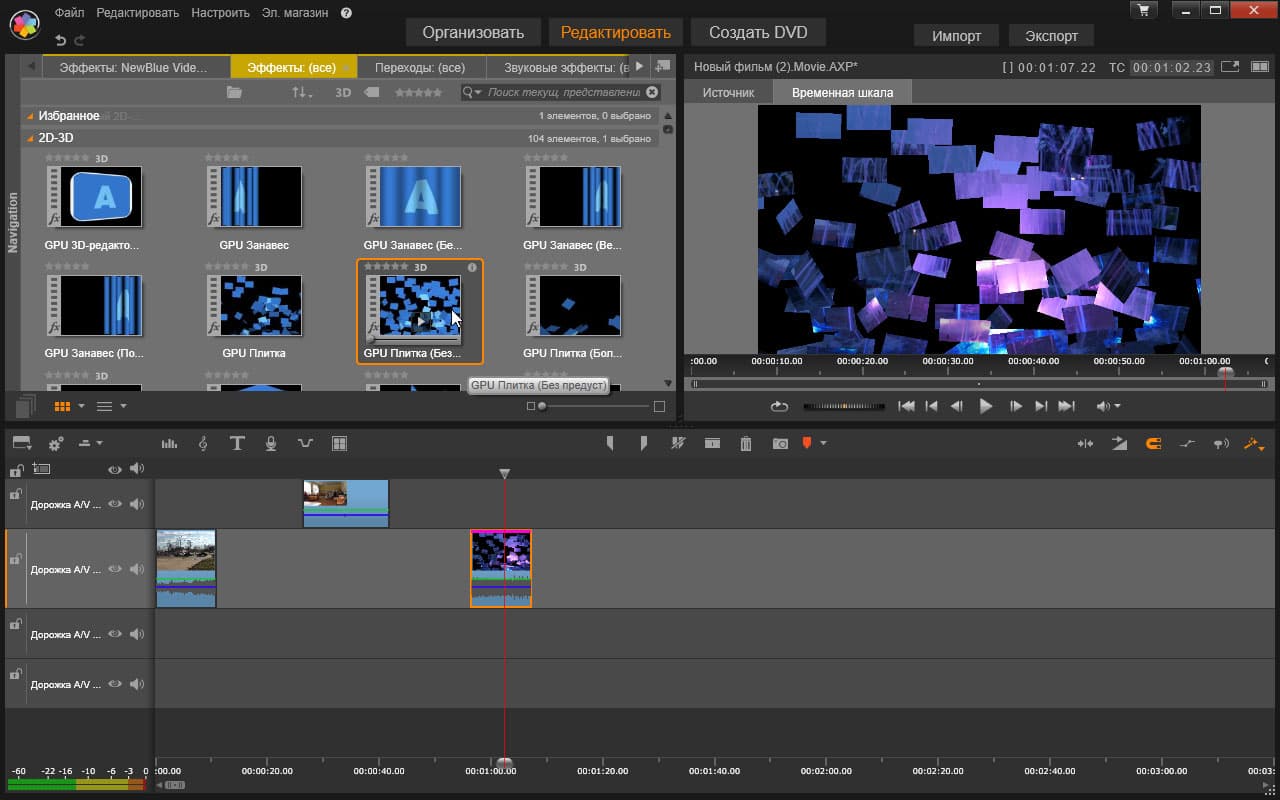Viewport: 1280px width, 800px height.
Task: Open the sort order dropdown in library
Action: tap(301, 92)
